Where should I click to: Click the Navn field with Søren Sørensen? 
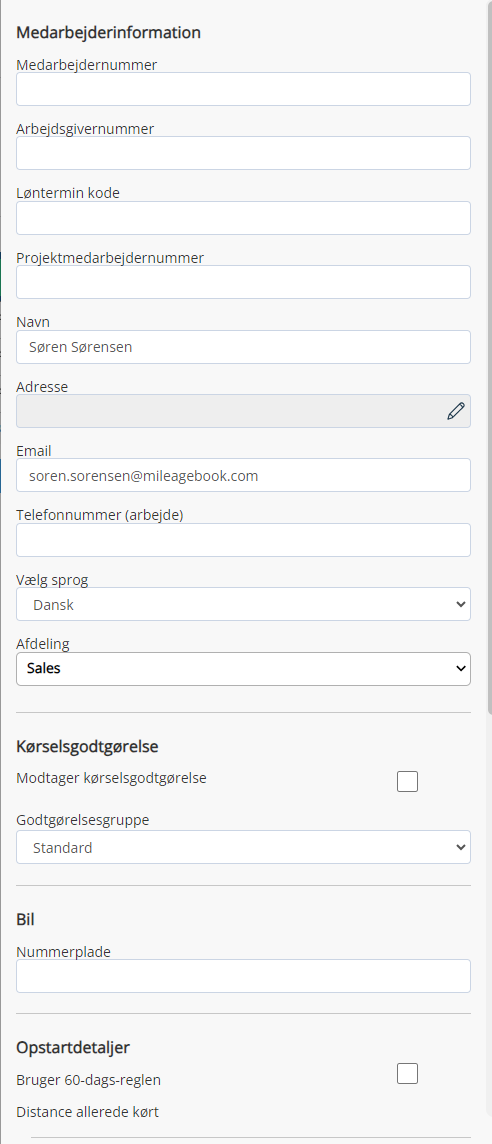(x=243, y=347)
